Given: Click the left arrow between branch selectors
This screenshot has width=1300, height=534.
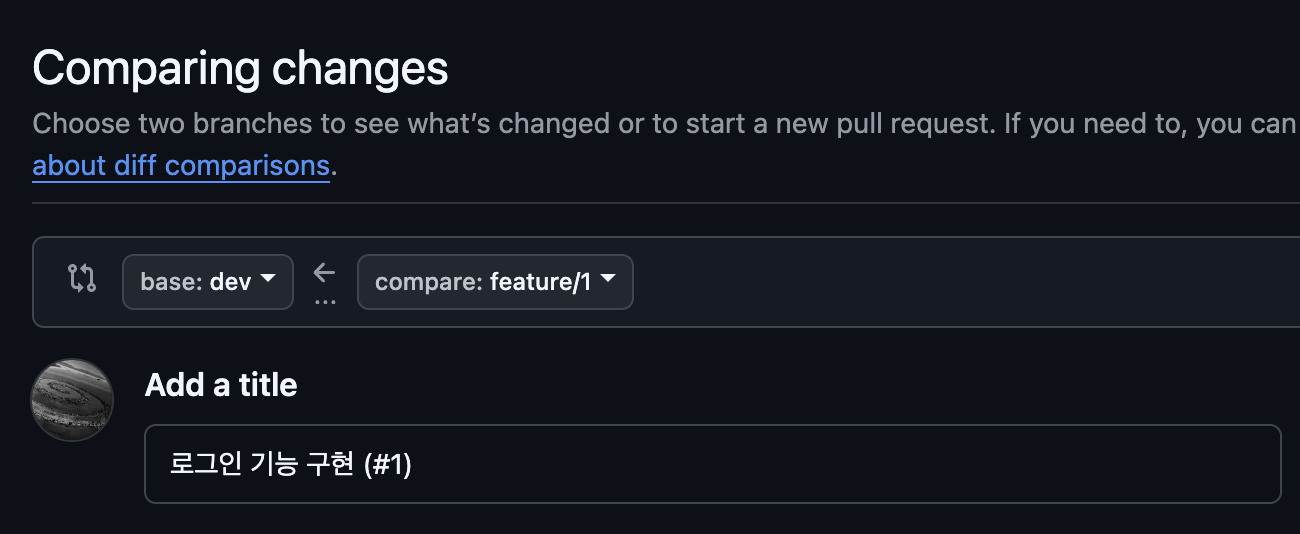Looking at the screenshot, I should pyautogui.click(x=324, y=272).
